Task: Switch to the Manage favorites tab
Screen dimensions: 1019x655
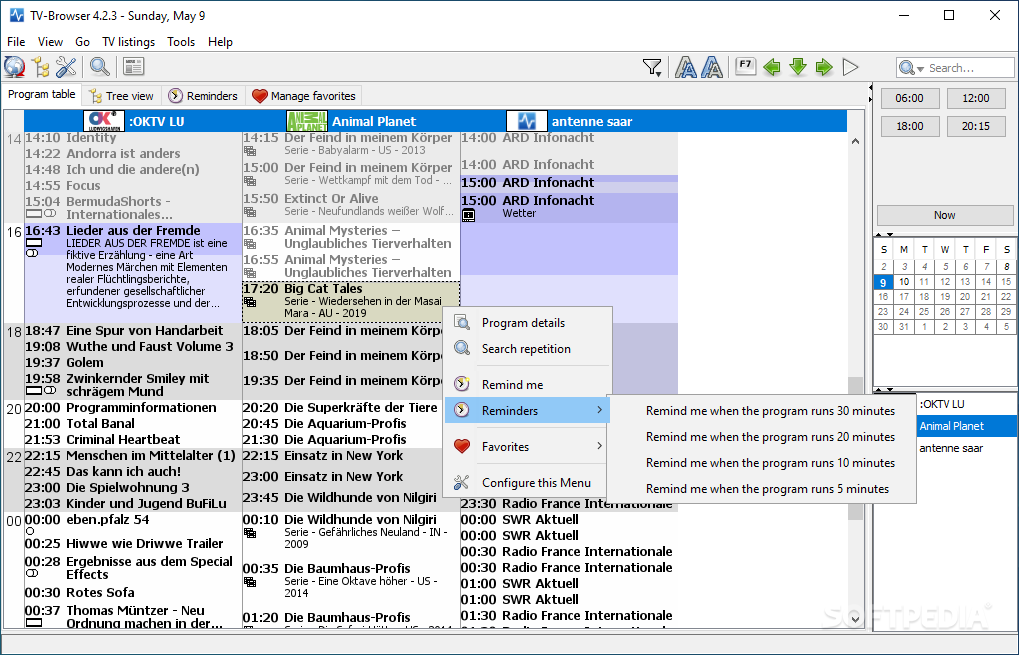Action: point(303,96)
